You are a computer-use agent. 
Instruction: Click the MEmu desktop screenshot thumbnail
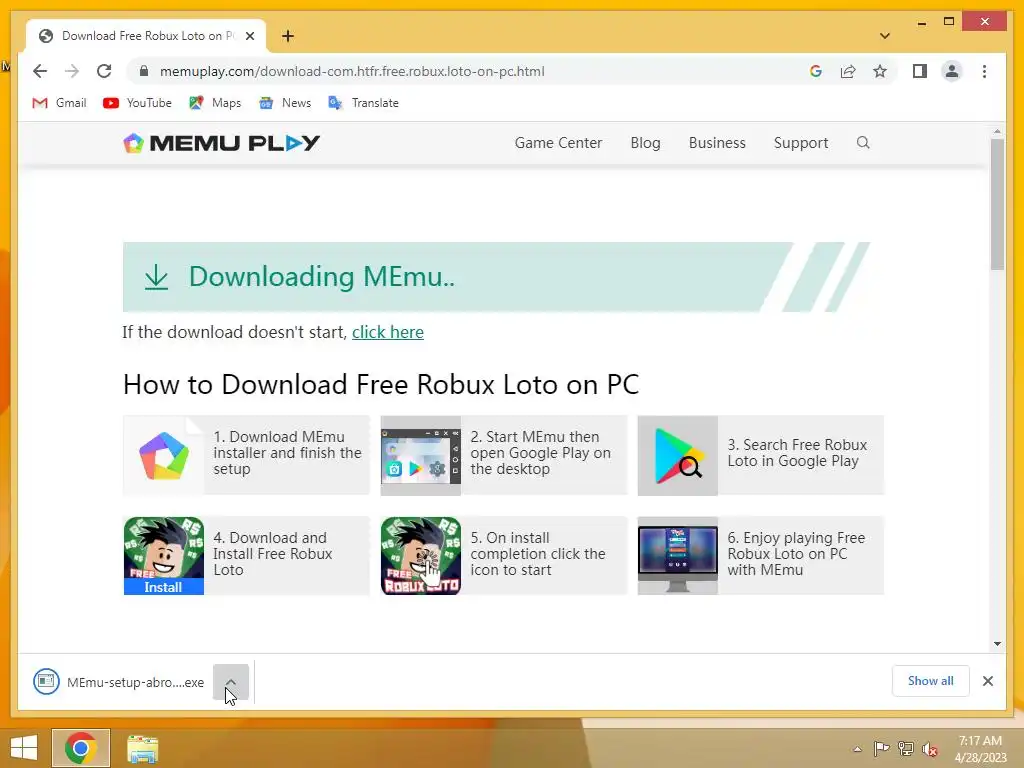pyautogui.click(x=421, y=455)
